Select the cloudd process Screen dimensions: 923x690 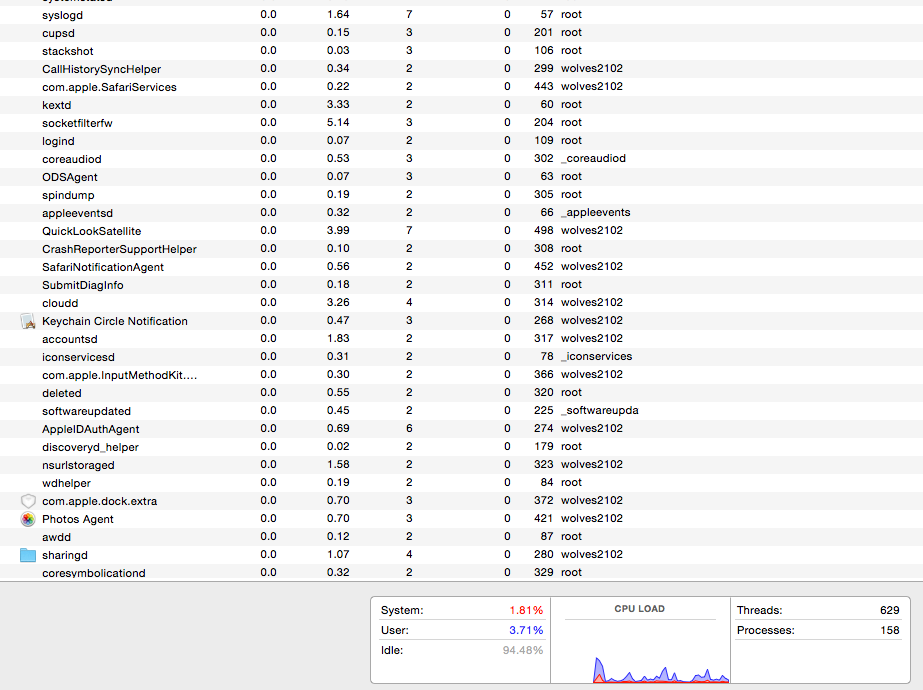tap(462, 303)
